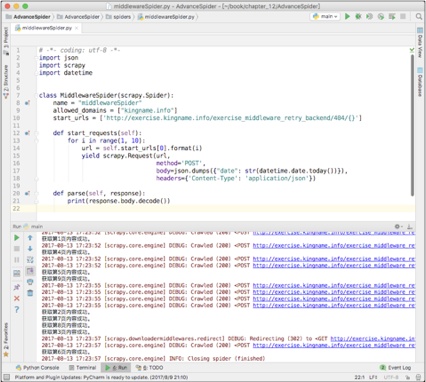426x382 pixels.
Task: Open help with the question mark icon
Action: point(17,310)
